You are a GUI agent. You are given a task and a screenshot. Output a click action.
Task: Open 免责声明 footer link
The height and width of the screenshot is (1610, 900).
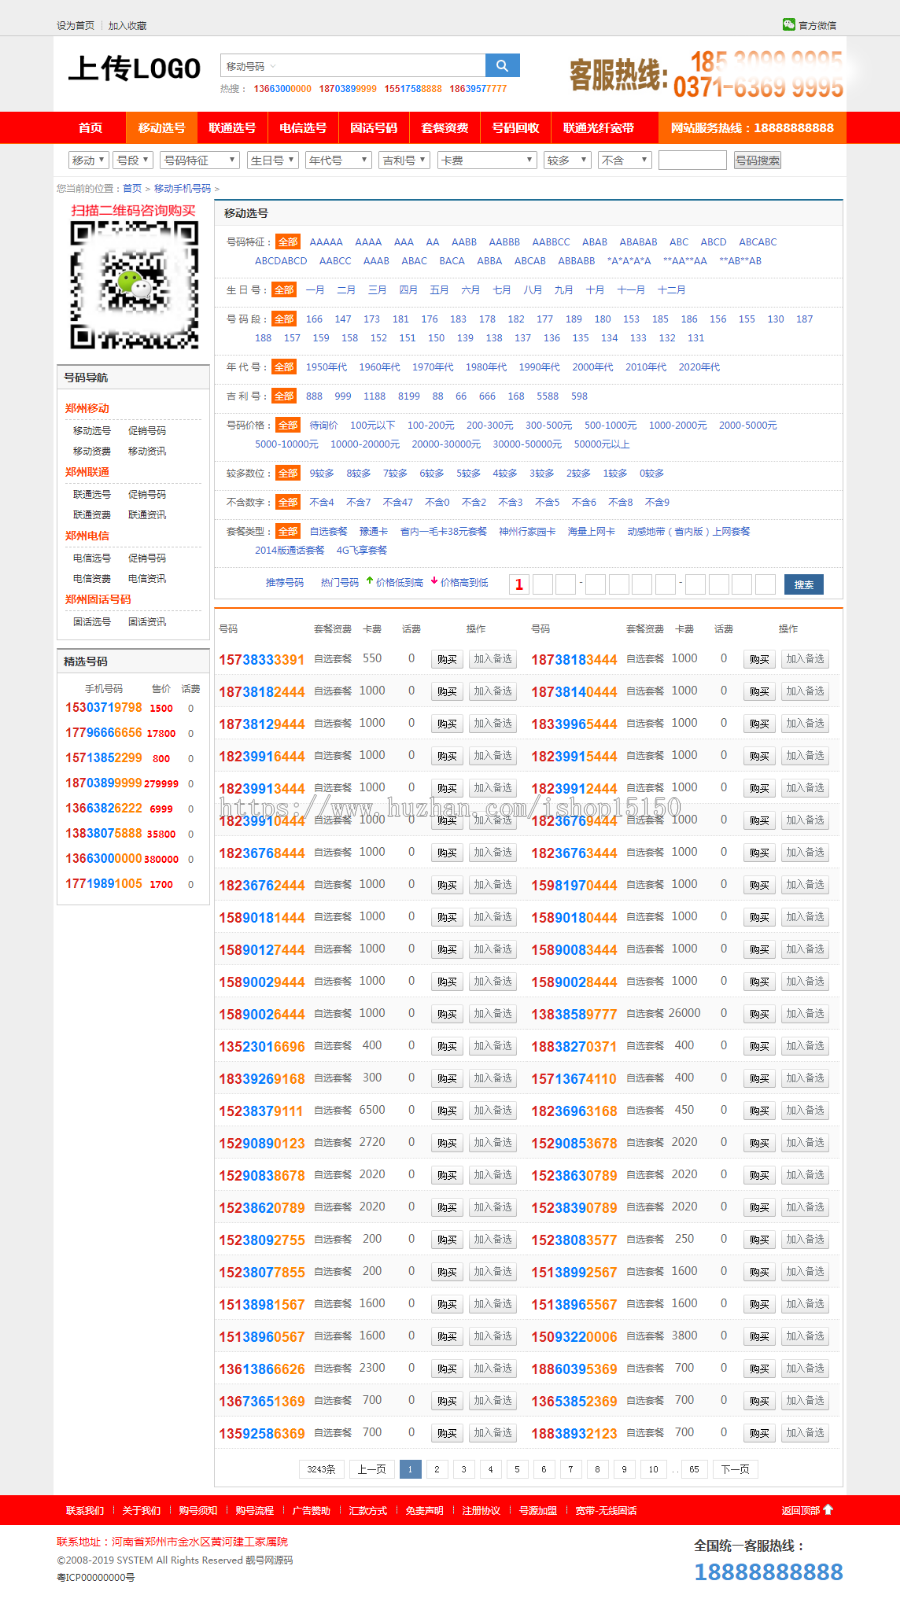pos(424,1510)
